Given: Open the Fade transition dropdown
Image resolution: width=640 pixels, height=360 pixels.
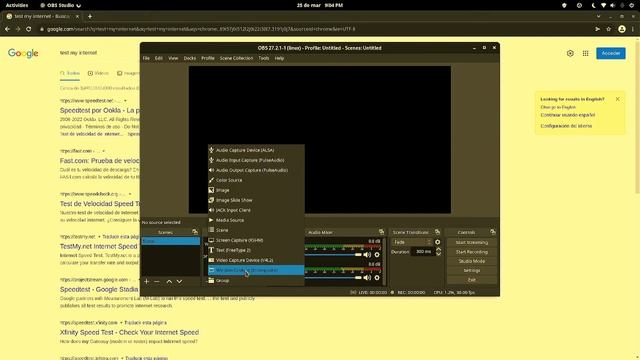Looking at the screenshot, I should (x=411, y=242).
